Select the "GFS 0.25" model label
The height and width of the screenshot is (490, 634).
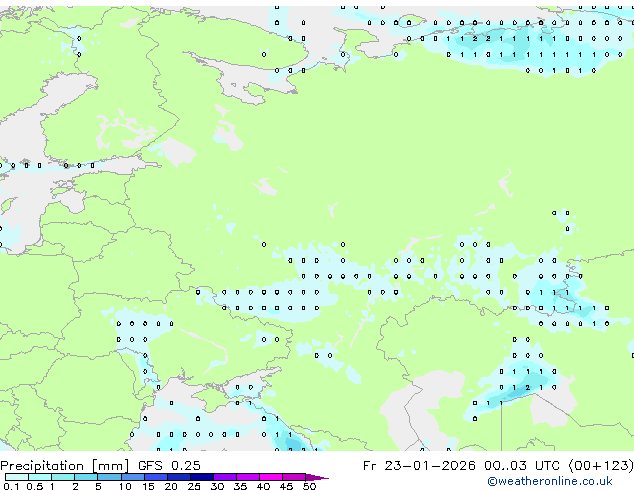pos(169,466)
